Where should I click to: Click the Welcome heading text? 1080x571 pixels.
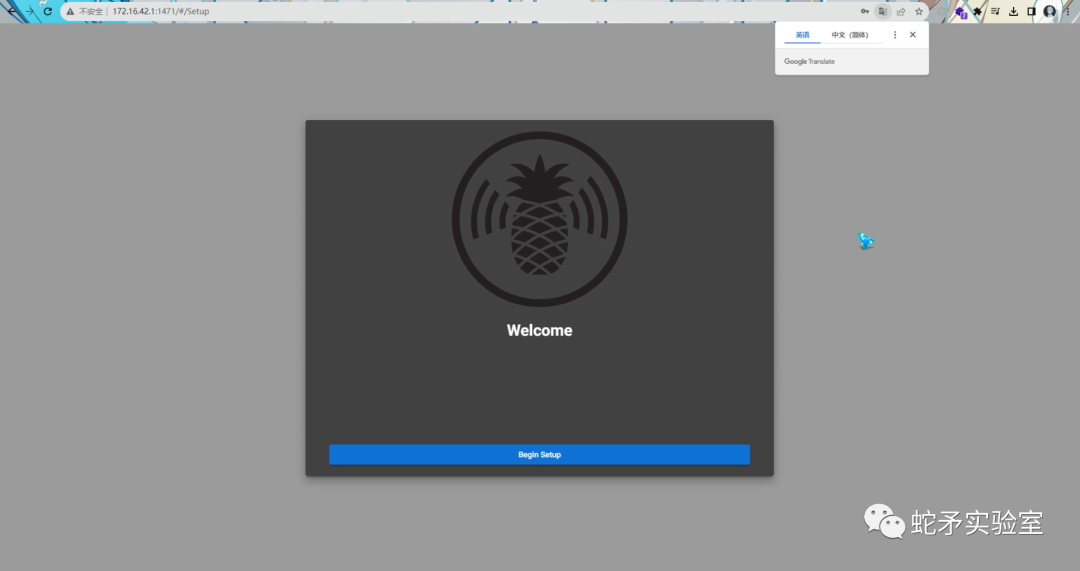(539, 331)
